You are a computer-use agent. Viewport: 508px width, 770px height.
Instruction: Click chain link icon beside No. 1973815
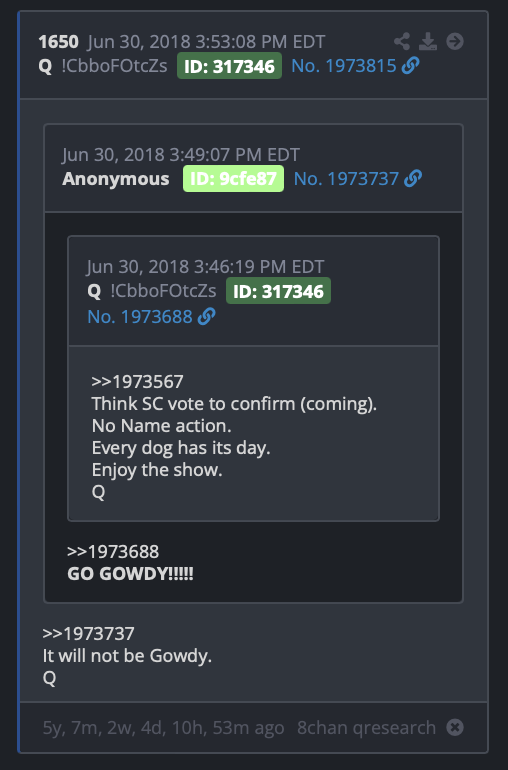[x=411, y=65]
